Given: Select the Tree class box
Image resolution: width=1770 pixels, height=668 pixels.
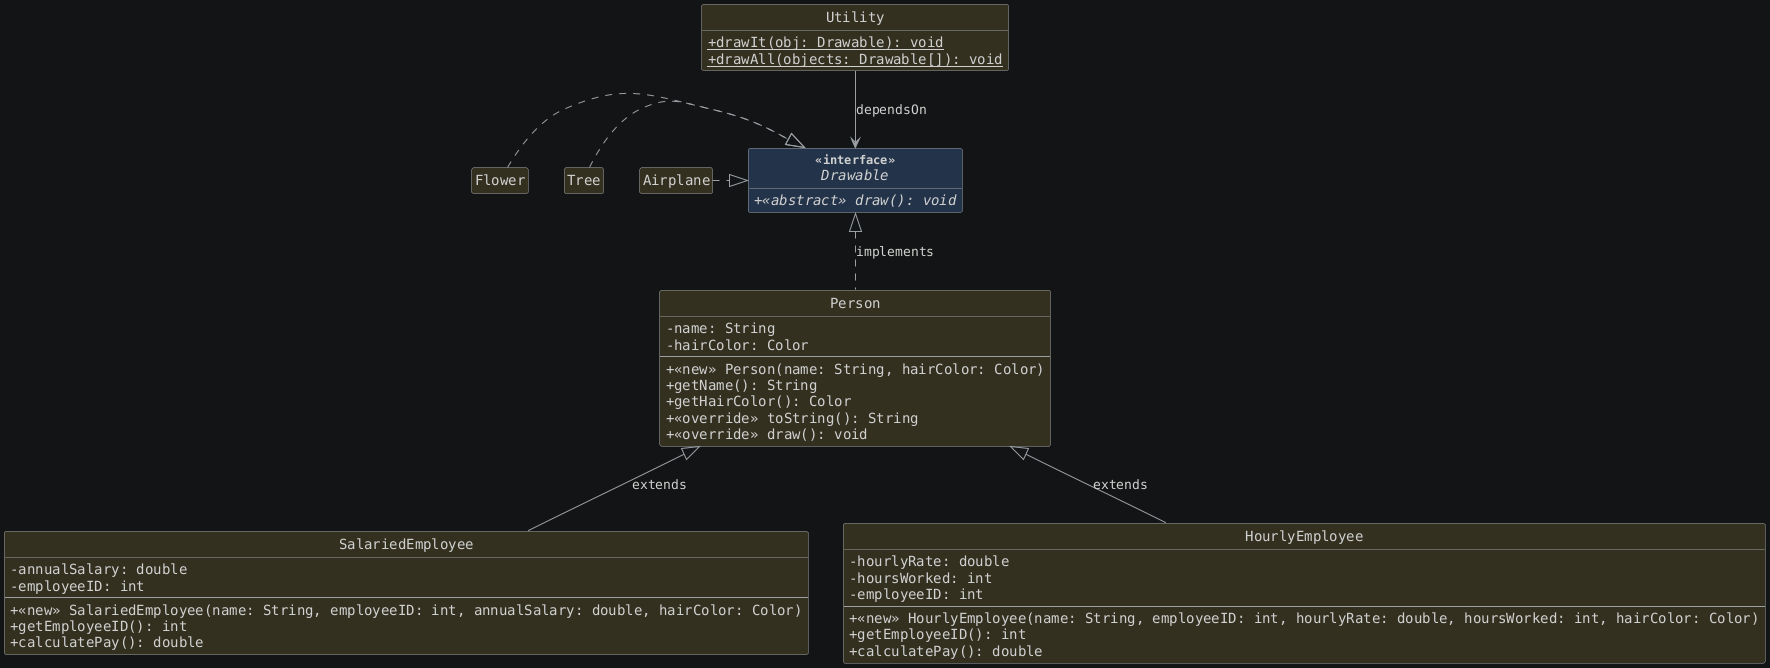Looking at the screenshot, I should tap(584, 180).
